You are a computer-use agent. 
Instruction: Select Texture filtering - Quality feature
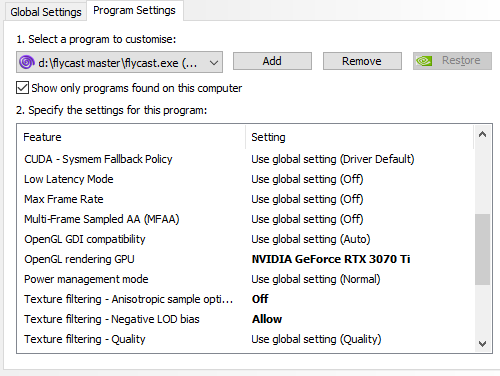(x=85, y=339)
